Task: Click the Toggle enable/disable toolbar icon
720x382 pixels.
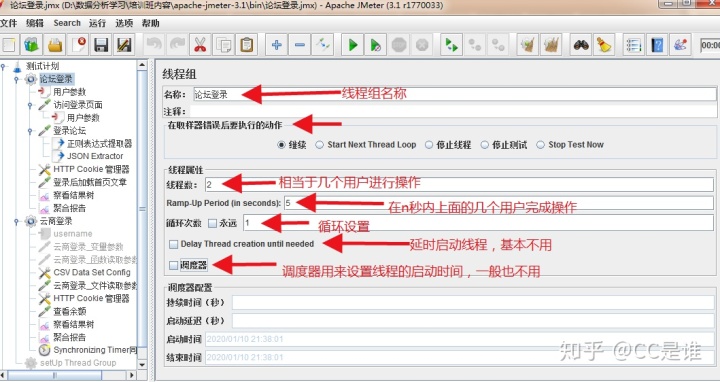Action: (x=323, y=45)
